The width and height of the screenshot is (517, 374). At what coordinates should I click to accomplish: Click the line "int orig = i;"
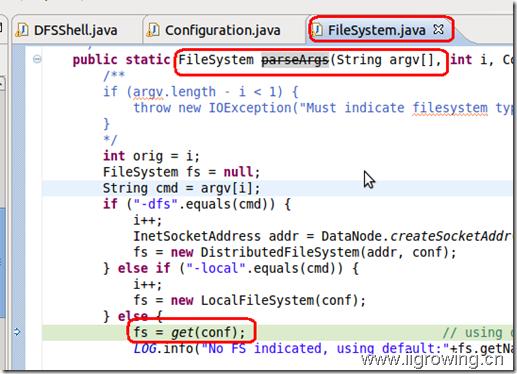151,156
